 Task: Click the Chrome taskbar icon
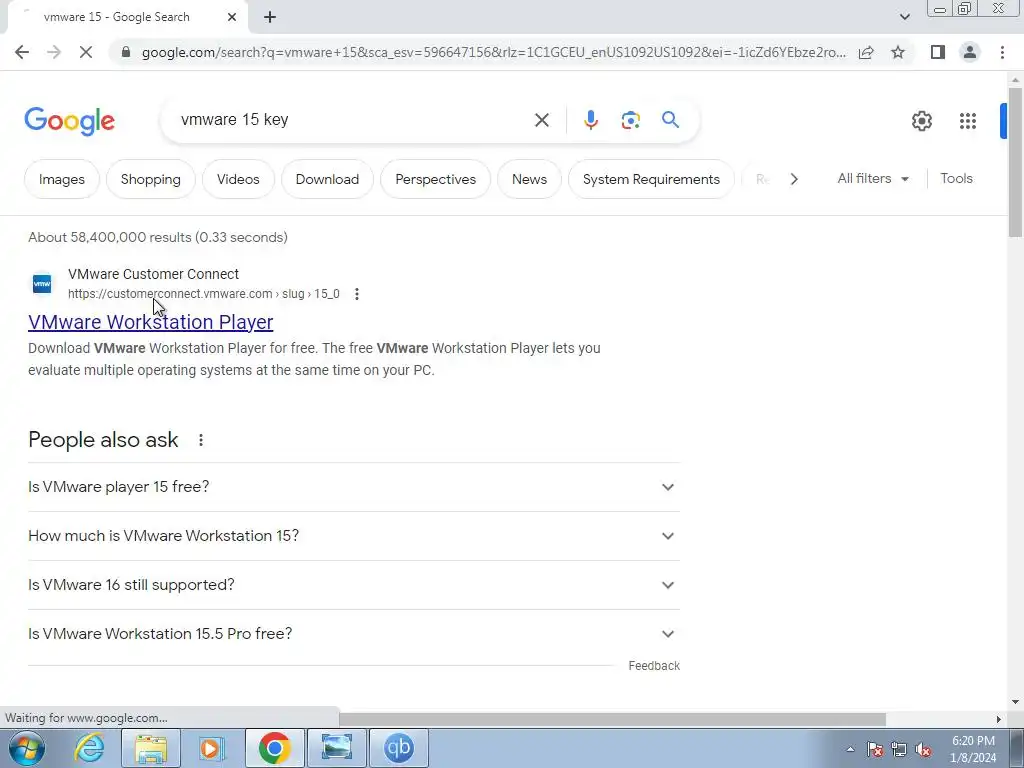pos(274,748)
